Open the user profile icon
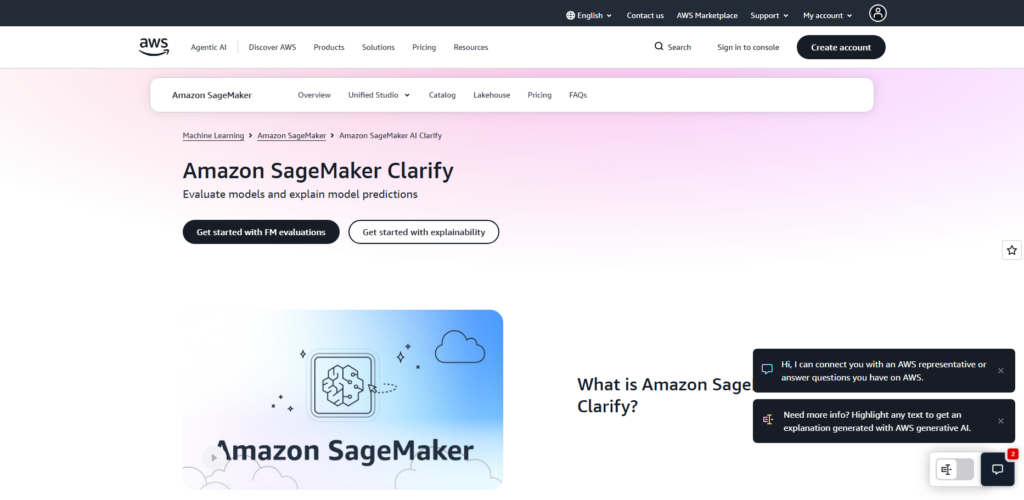 click(x=878, y=13)
